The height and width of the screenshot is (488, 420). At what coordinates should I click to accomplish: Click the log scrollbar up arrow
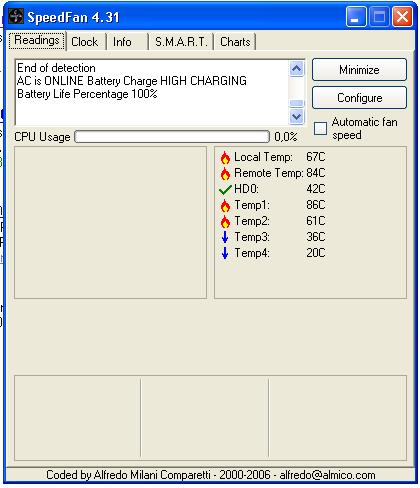coord(297,69)
